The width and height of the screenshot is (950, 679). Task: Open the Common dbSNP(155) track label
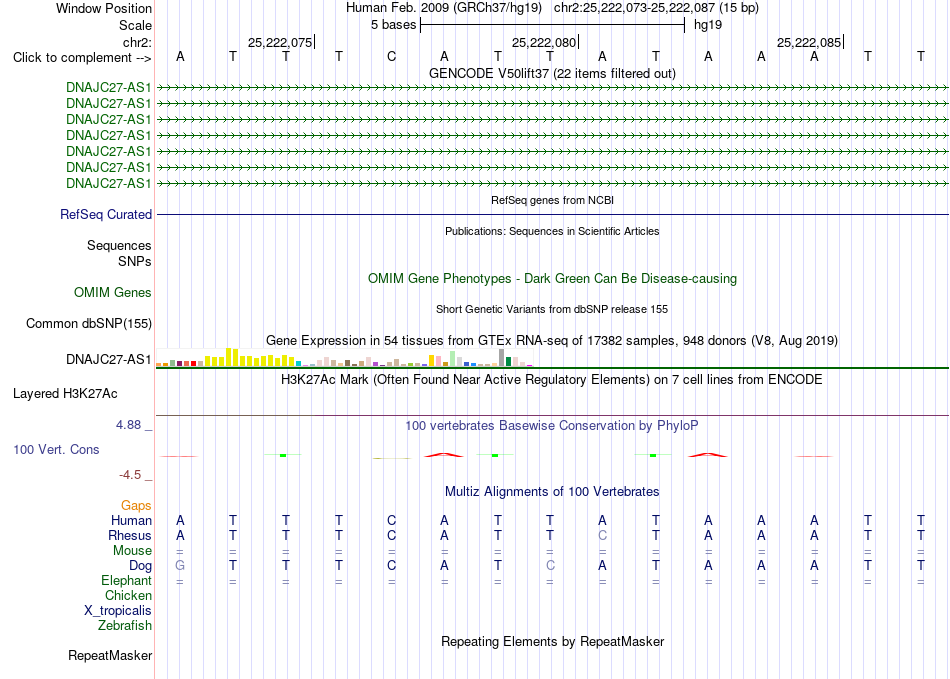(89, 323)
